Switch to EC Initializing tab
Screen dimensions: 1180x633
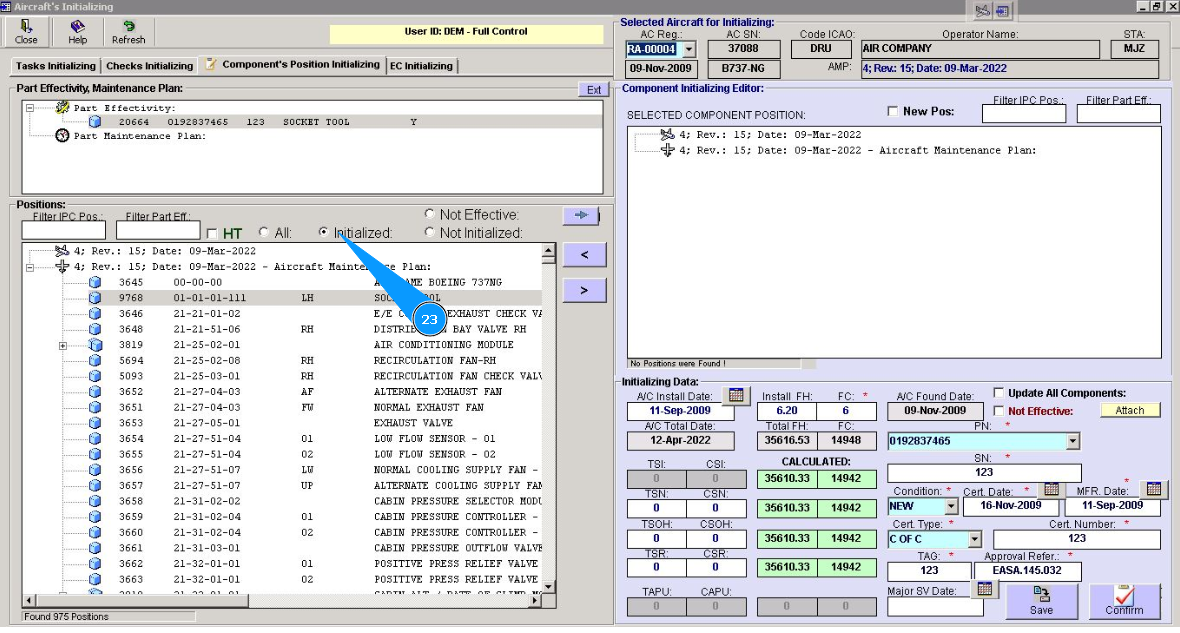pos(421,66)
